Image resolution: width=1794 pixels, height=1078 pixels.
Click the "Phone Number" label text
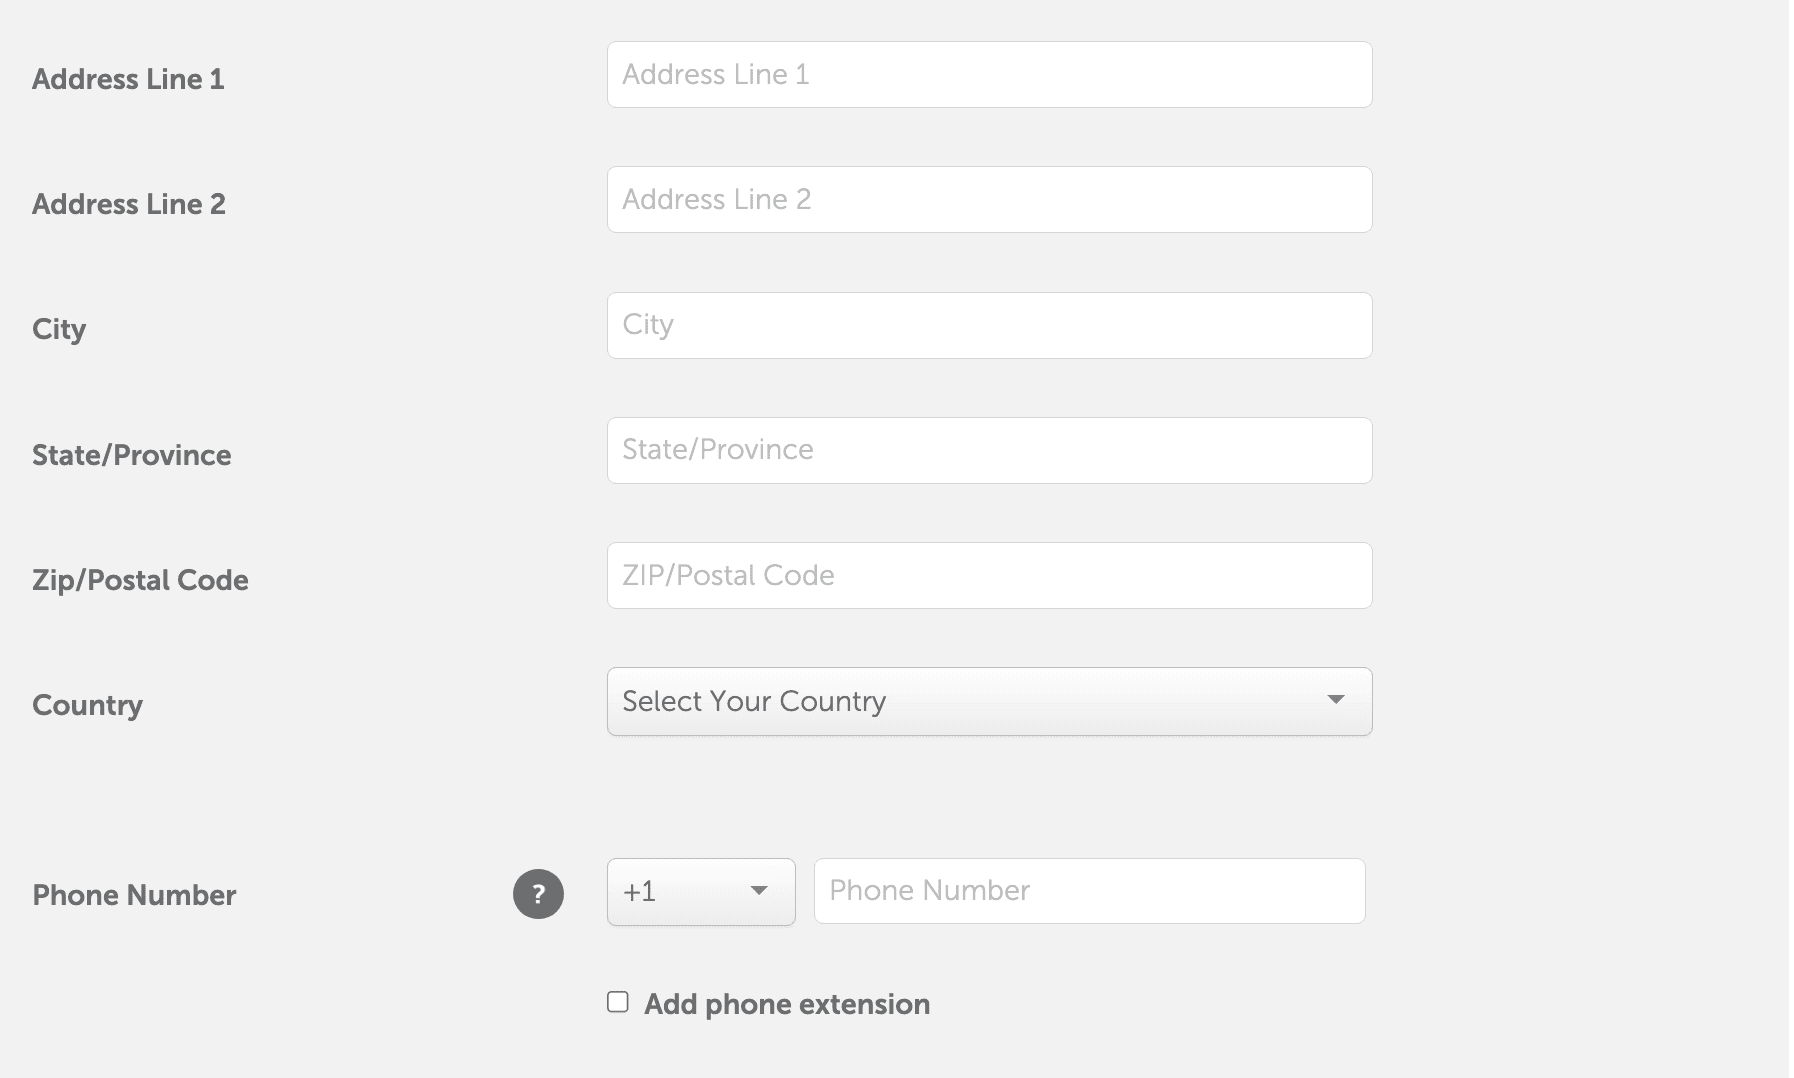coord(134,895)
